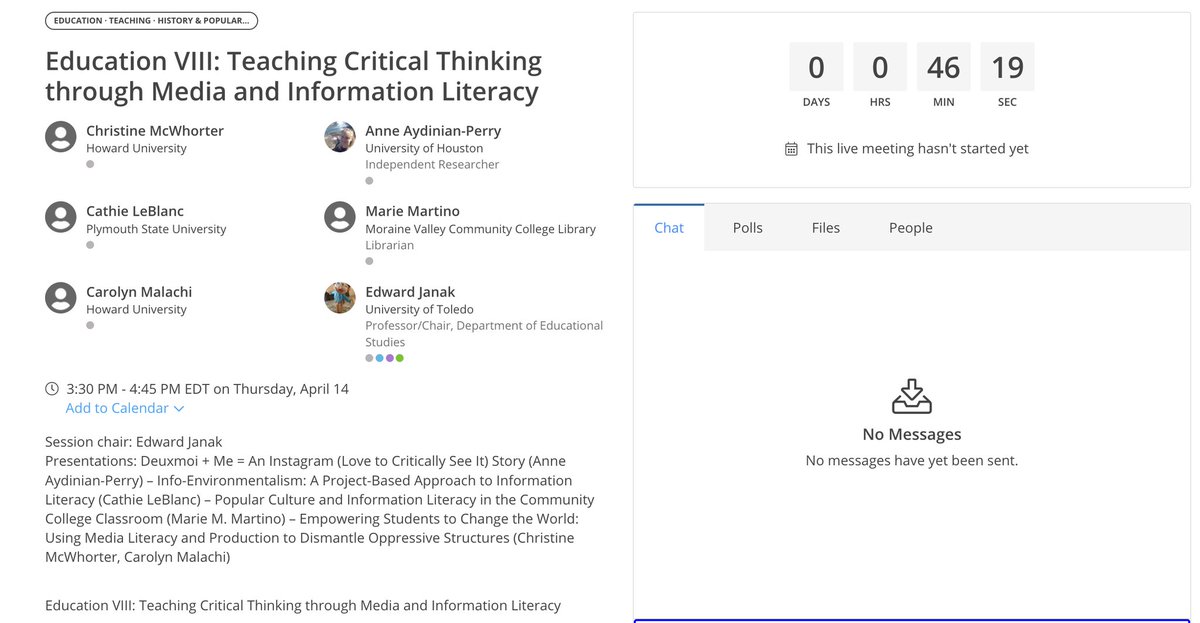
Task: Click the SEC countdown number box
Action: [x=1007, y=66]
